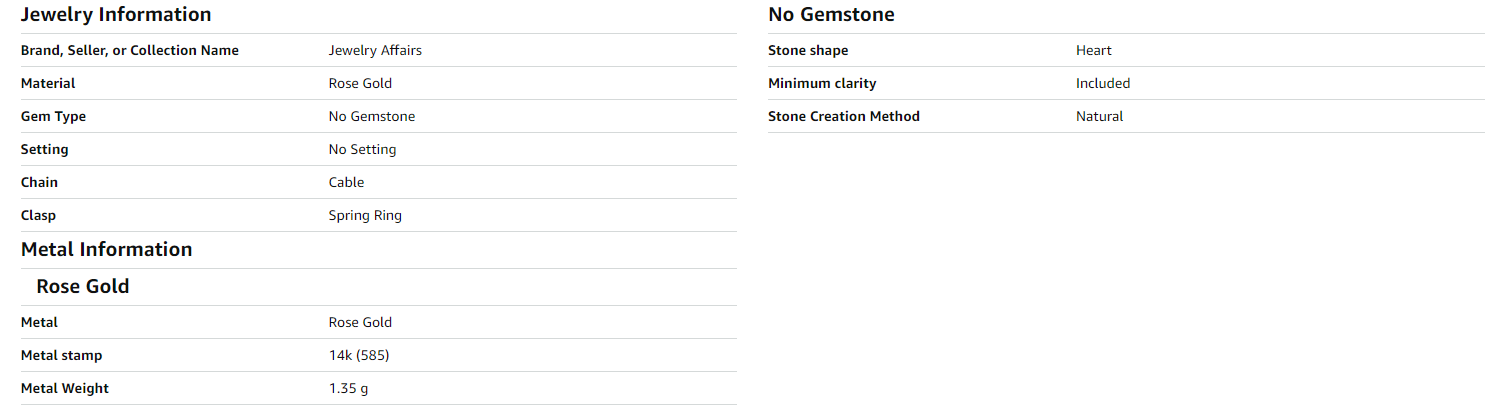Select the Stone Creation Method label
Viewport: 1503px width, 413px height.
click(844, 116)
